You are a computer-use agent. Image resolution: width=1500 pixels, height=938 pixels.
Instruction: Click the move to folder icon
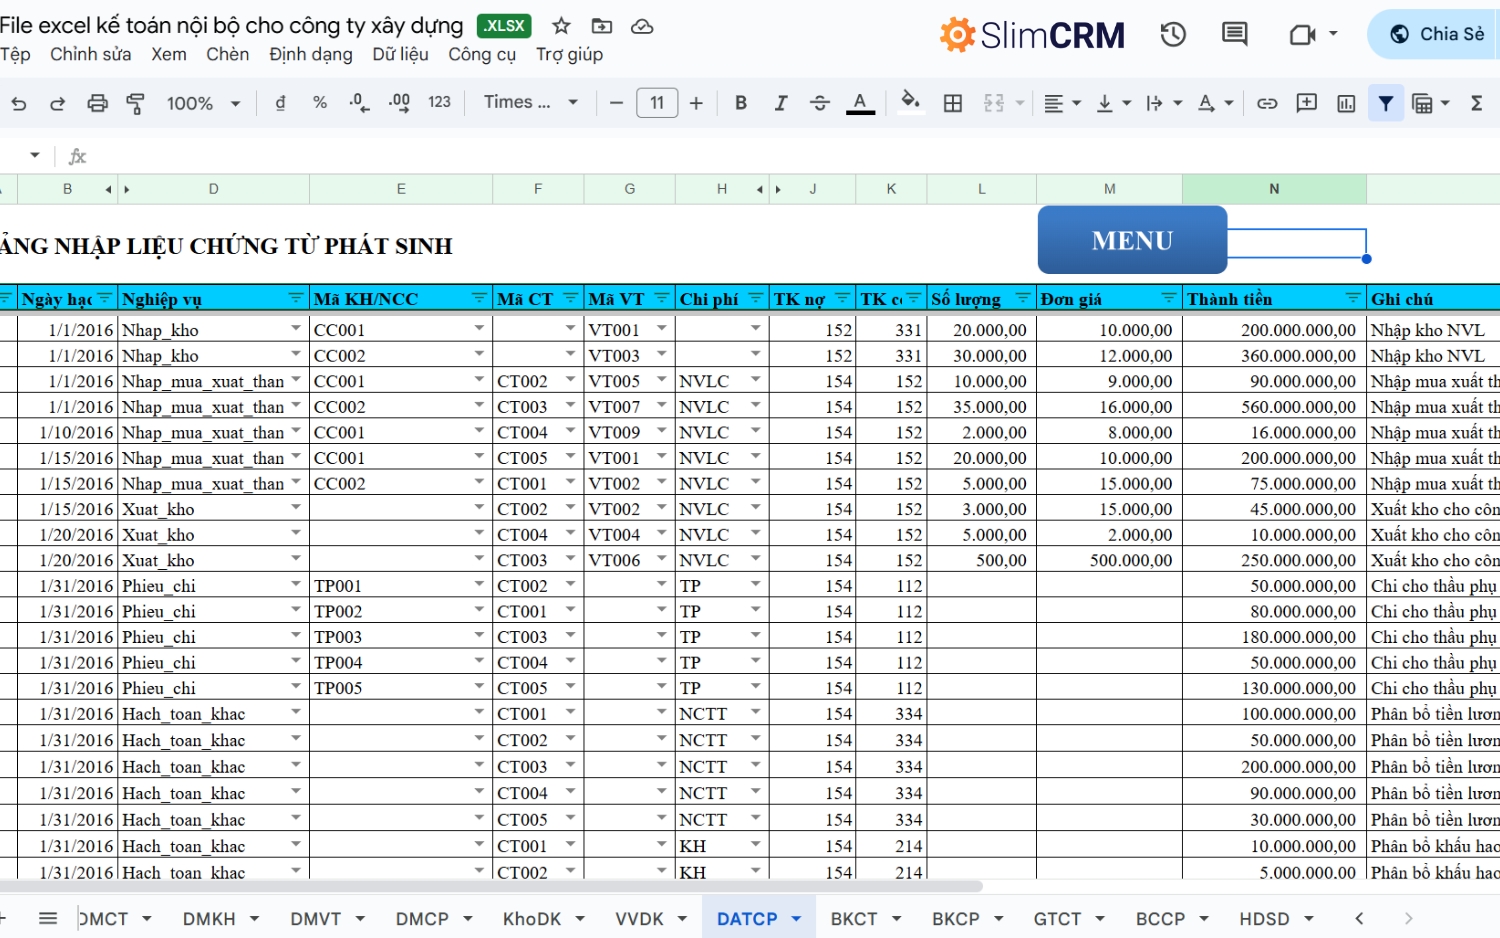tap(602, 26)
